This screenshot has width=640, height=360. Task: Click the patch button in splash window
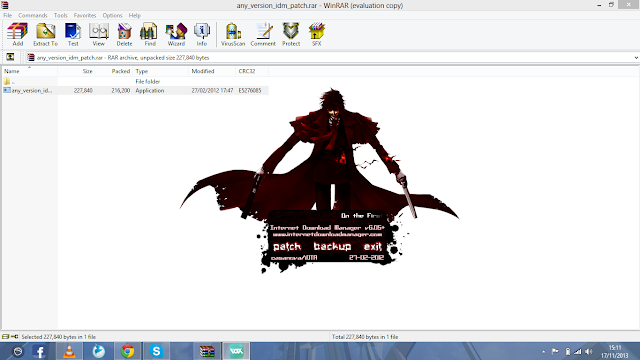pyautogui.click(x=287, y=247)
